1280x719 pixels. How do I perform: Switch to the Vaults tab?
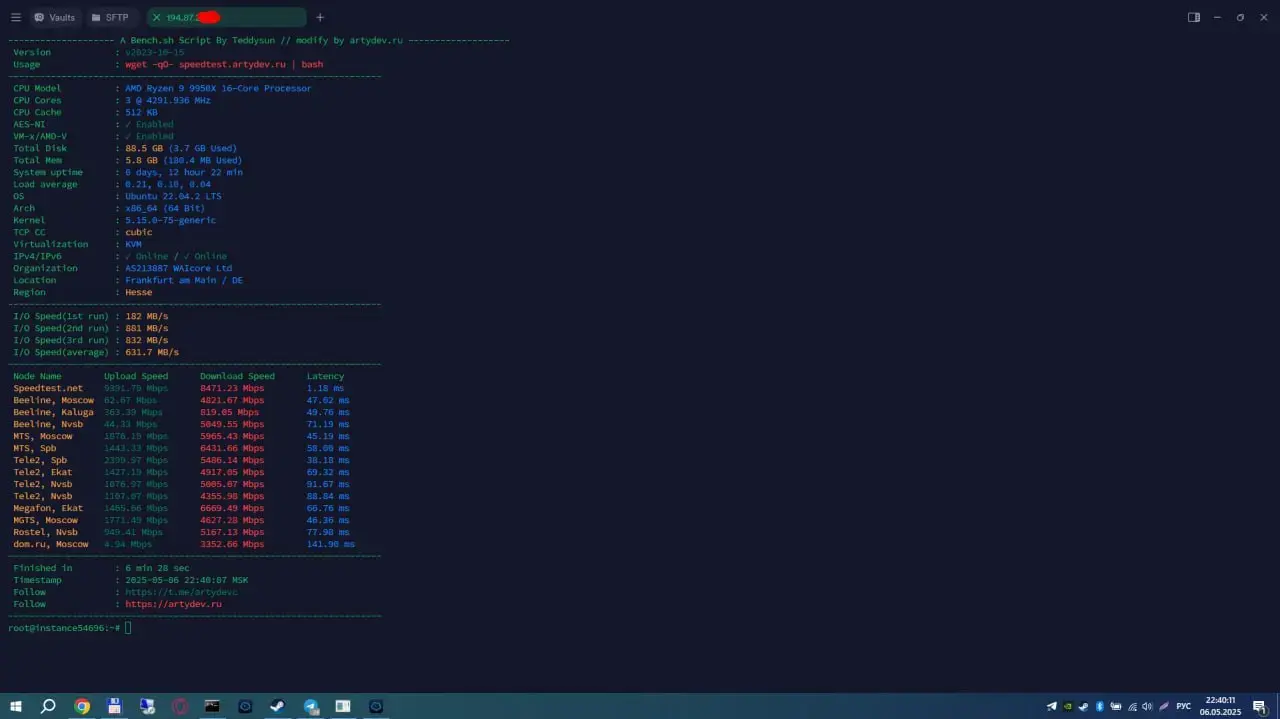55,17
